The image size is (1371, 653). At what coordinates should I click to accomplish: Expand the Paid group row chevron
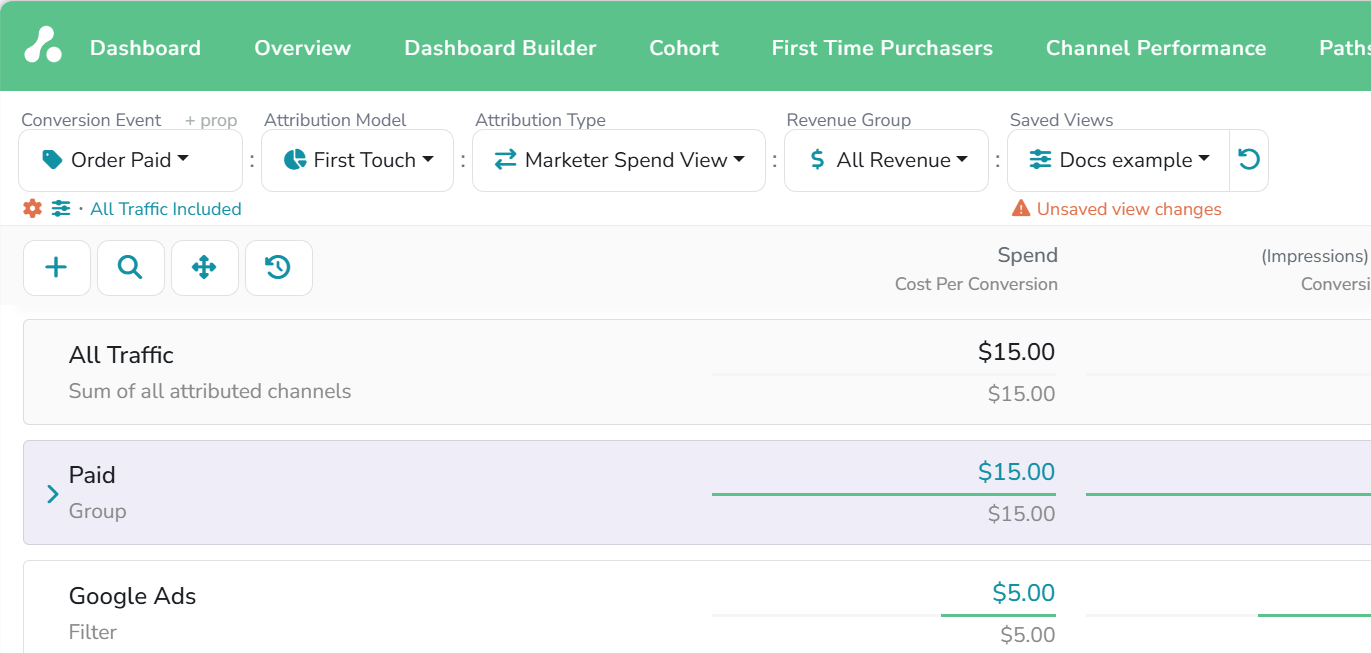(x=53, y=493)
